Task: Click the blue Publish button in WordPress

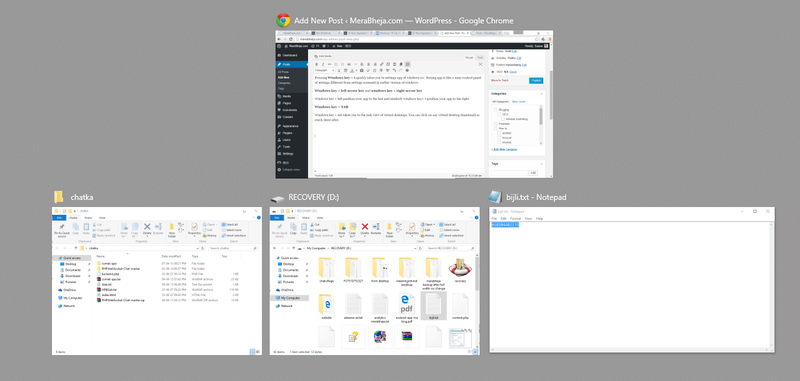Action: click(536, 81)
